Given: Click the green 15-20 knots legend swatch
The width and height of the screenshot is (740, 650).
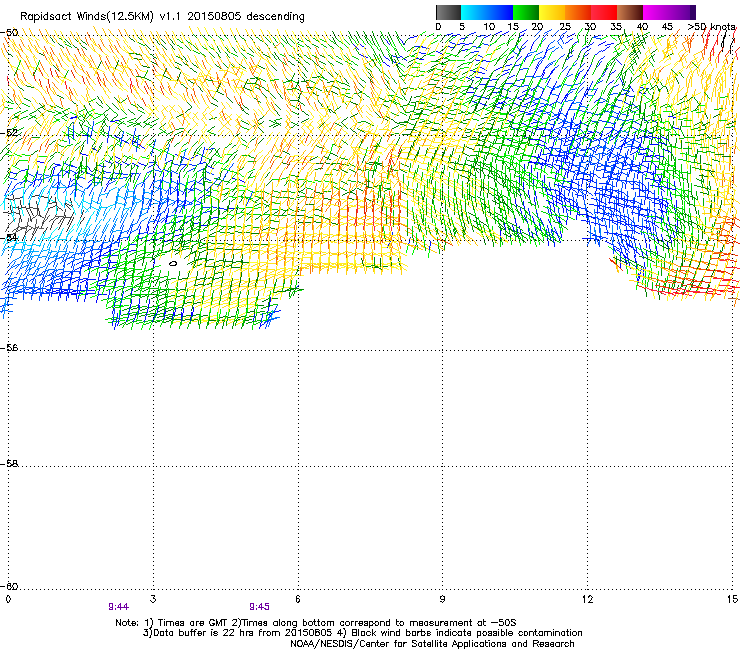Looking at the screenshot, I should tap(526, 12).
